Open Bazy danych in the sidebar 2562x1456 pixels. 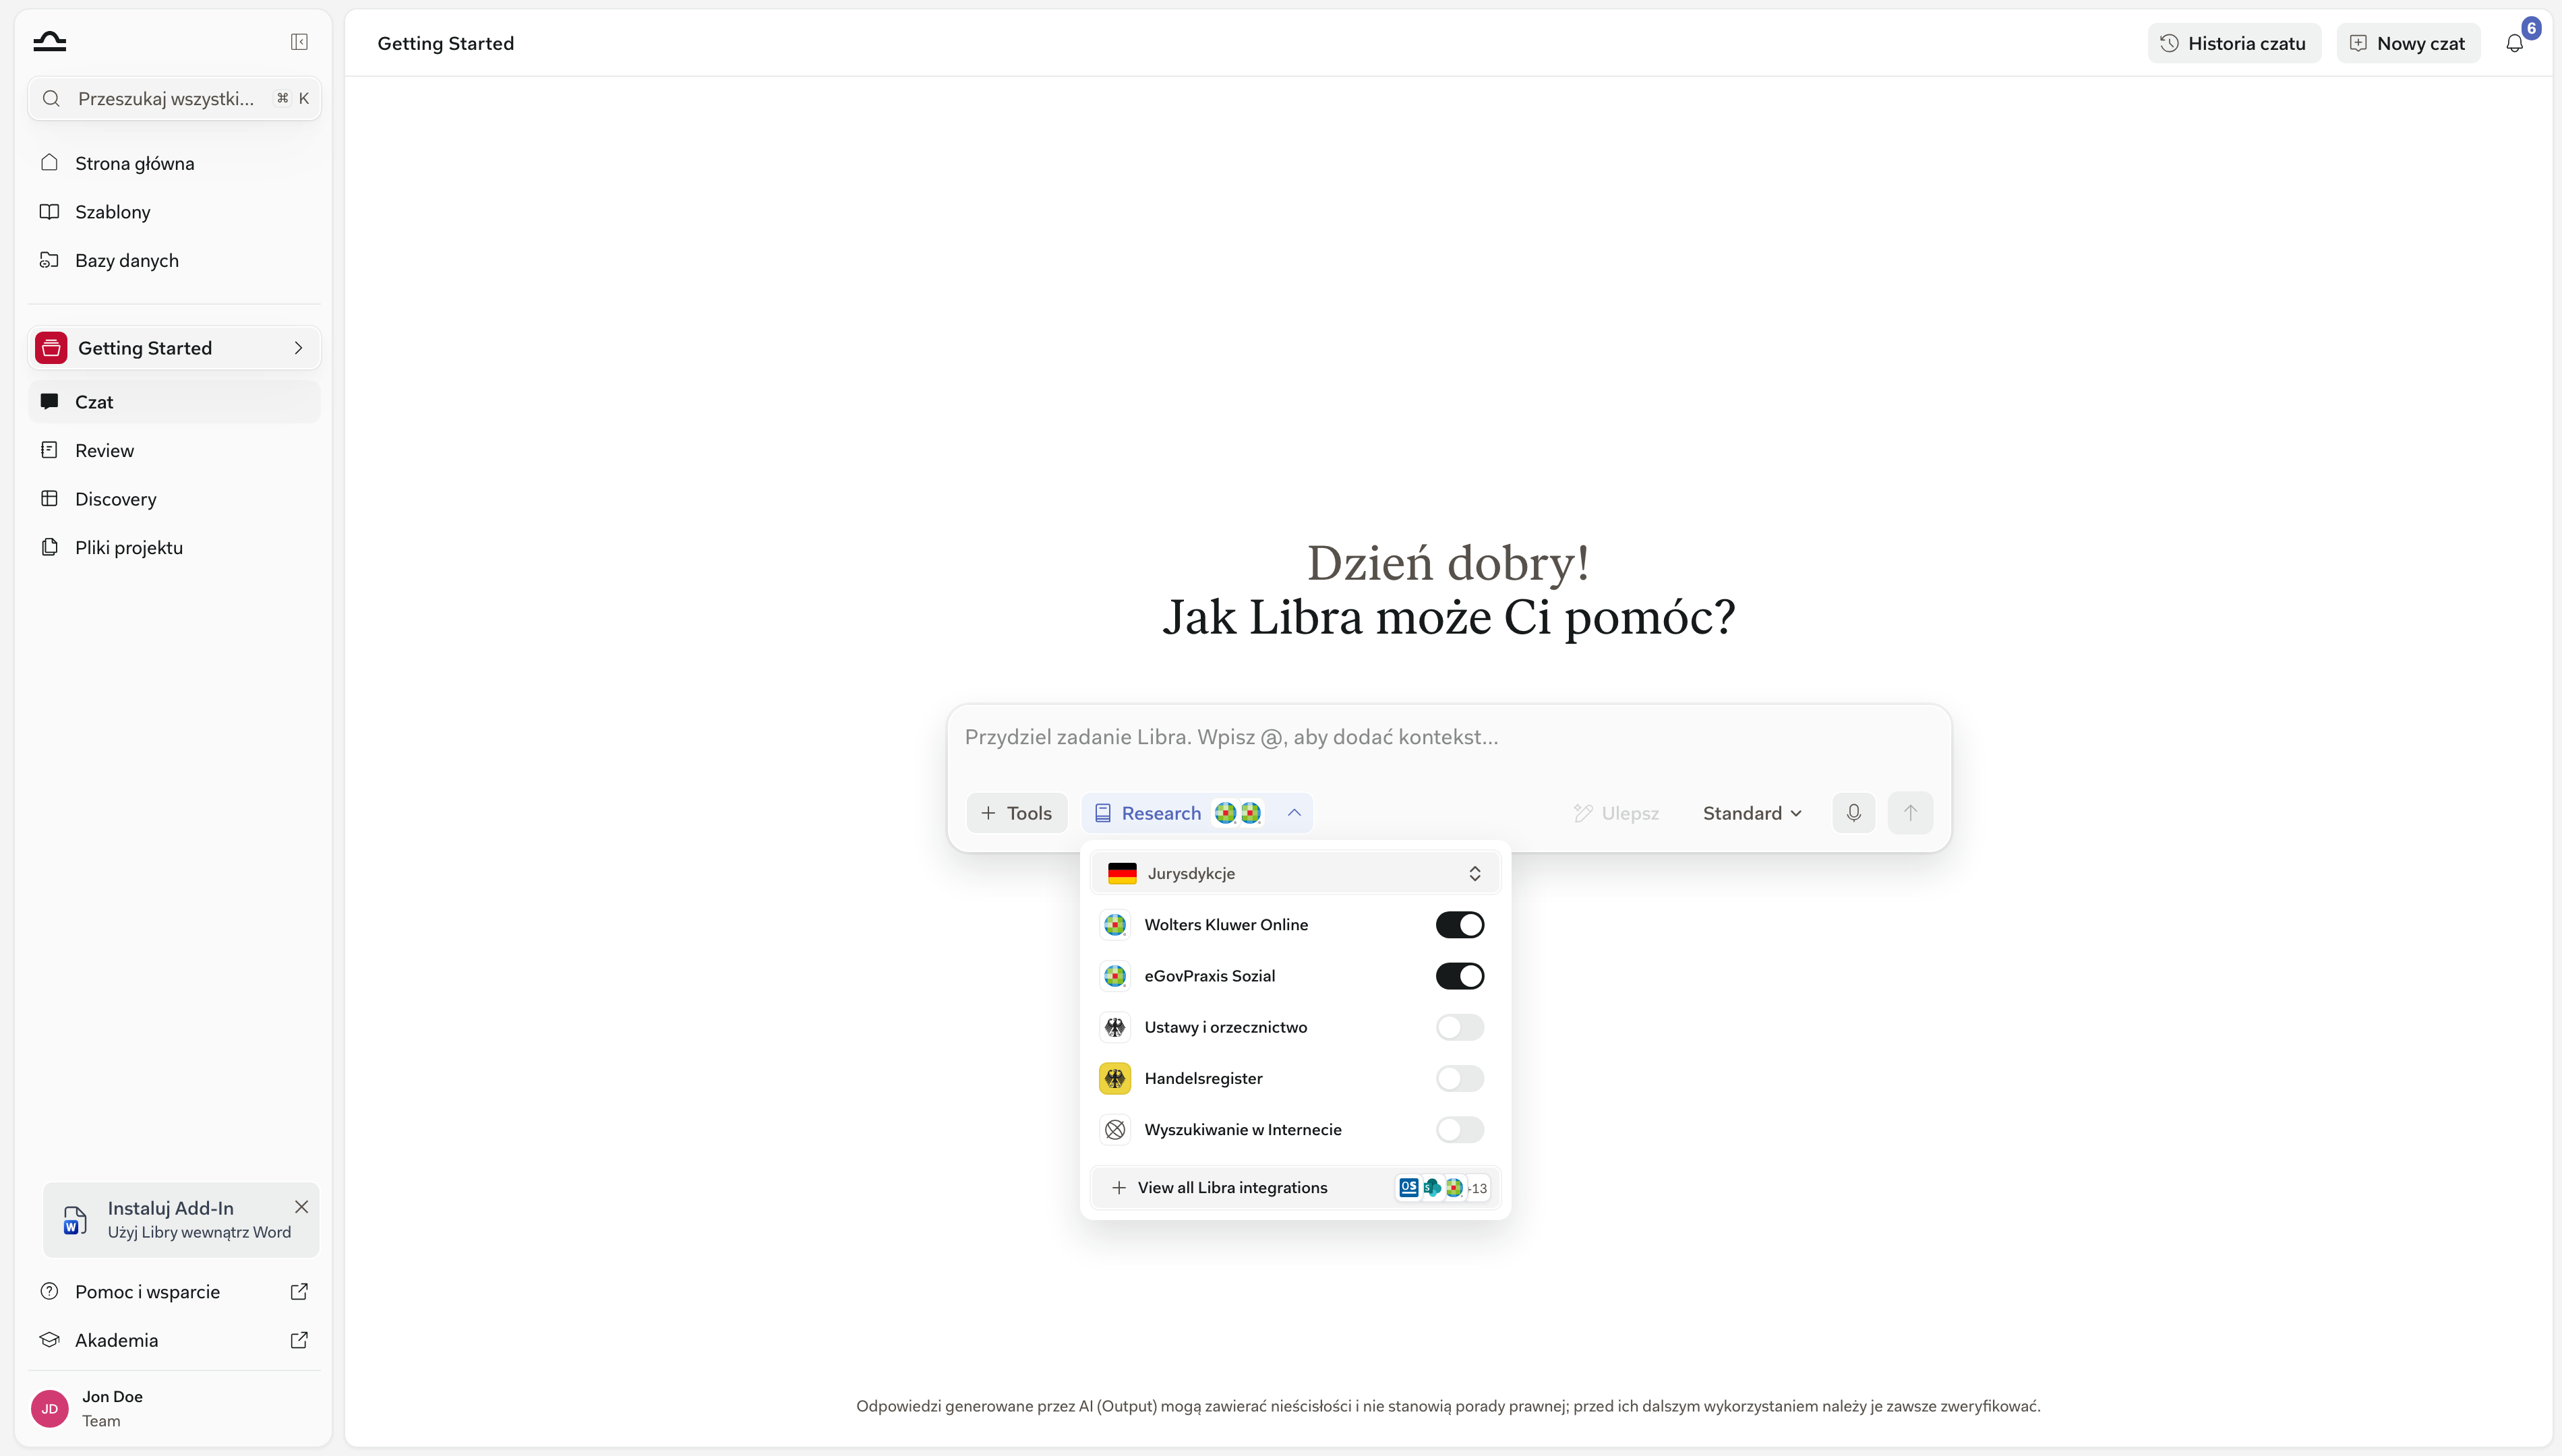coord(174,260)
